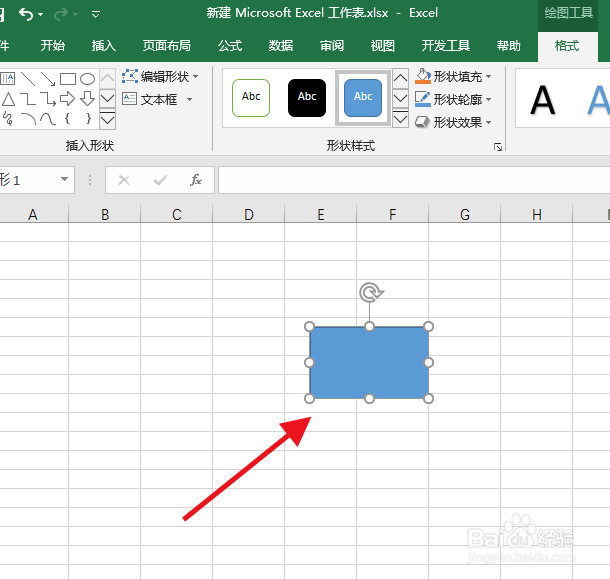Image resolution: width=610 pixels, height=579 pixels.
Task: Select column E header
Action: click(321, 214)
